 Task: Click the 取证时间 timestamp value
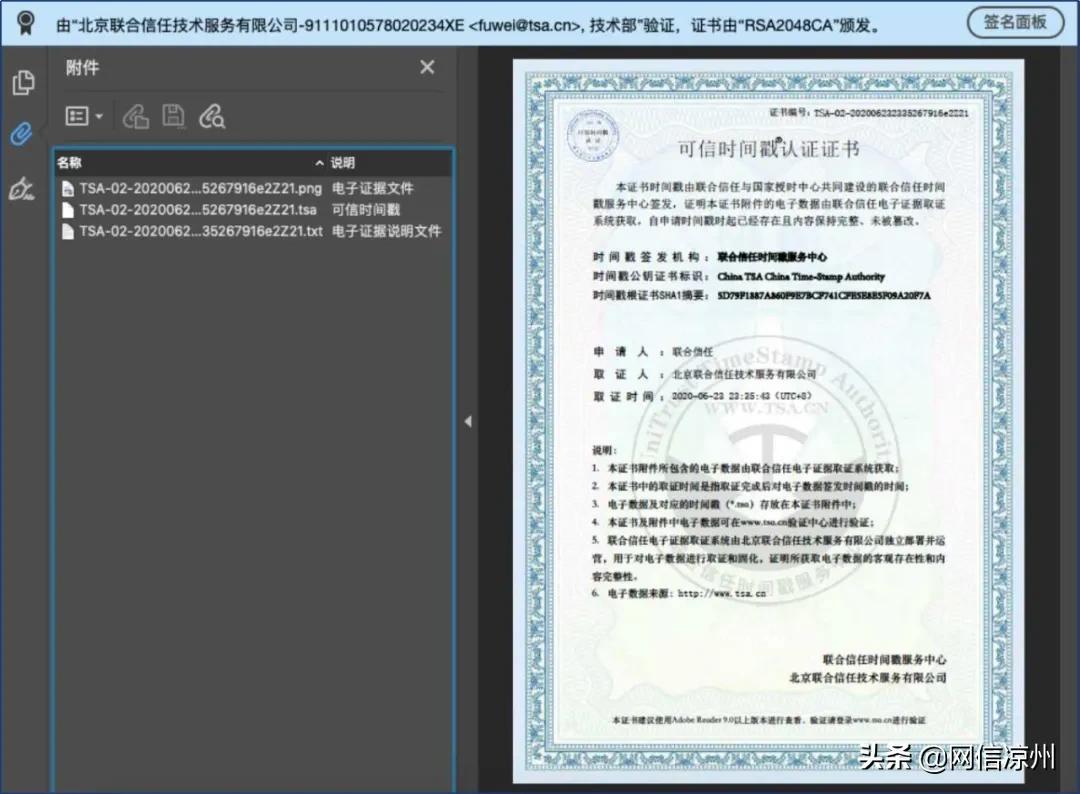pos(742,396)
